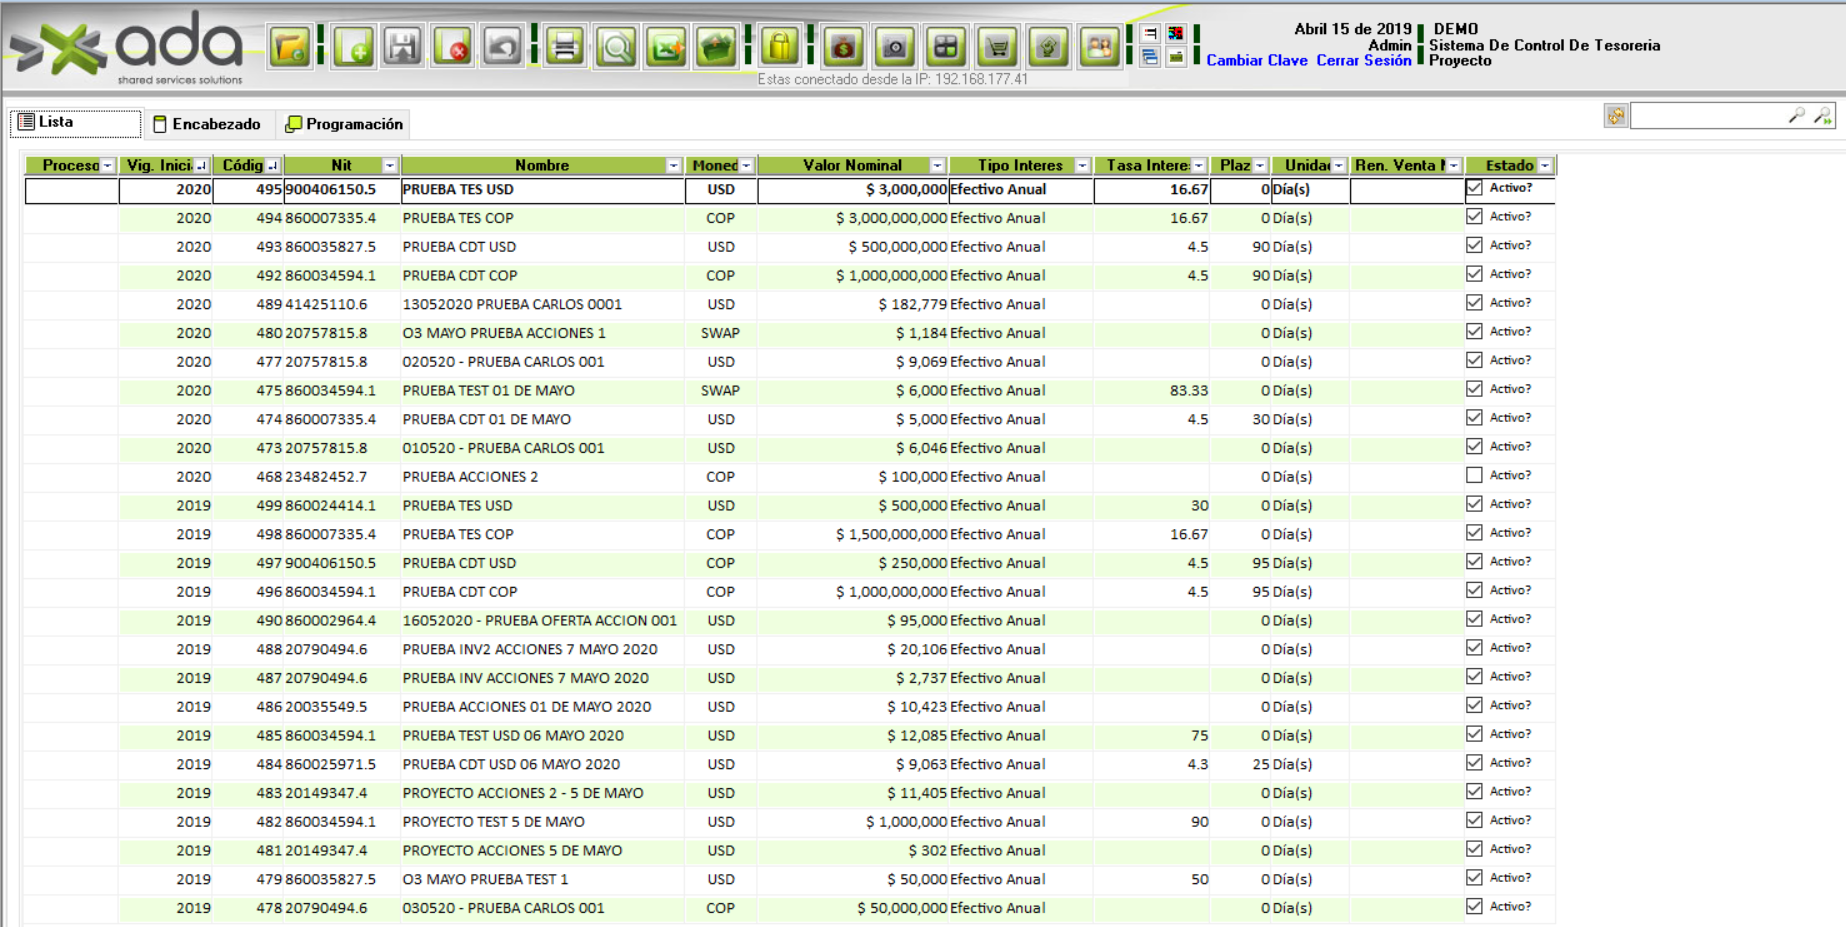
Task: Open the Nombre column filter dropdown
Action: click(x=673, y=166)
